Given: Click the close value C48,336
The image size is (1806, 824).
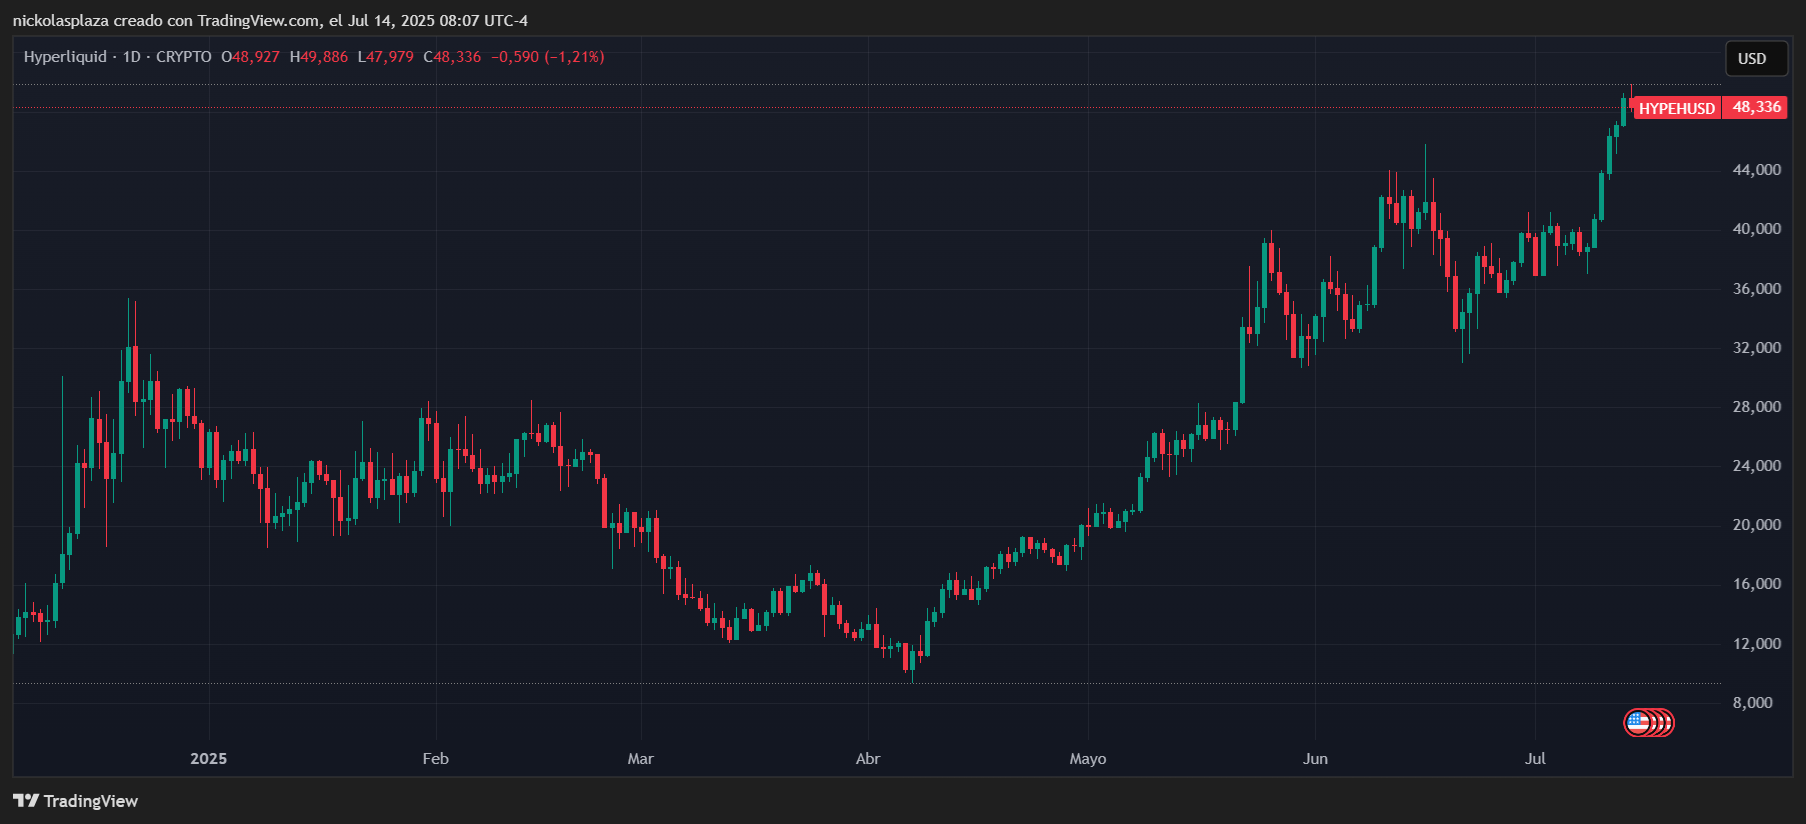Looking at the screenshot, I should click(452, 57).
